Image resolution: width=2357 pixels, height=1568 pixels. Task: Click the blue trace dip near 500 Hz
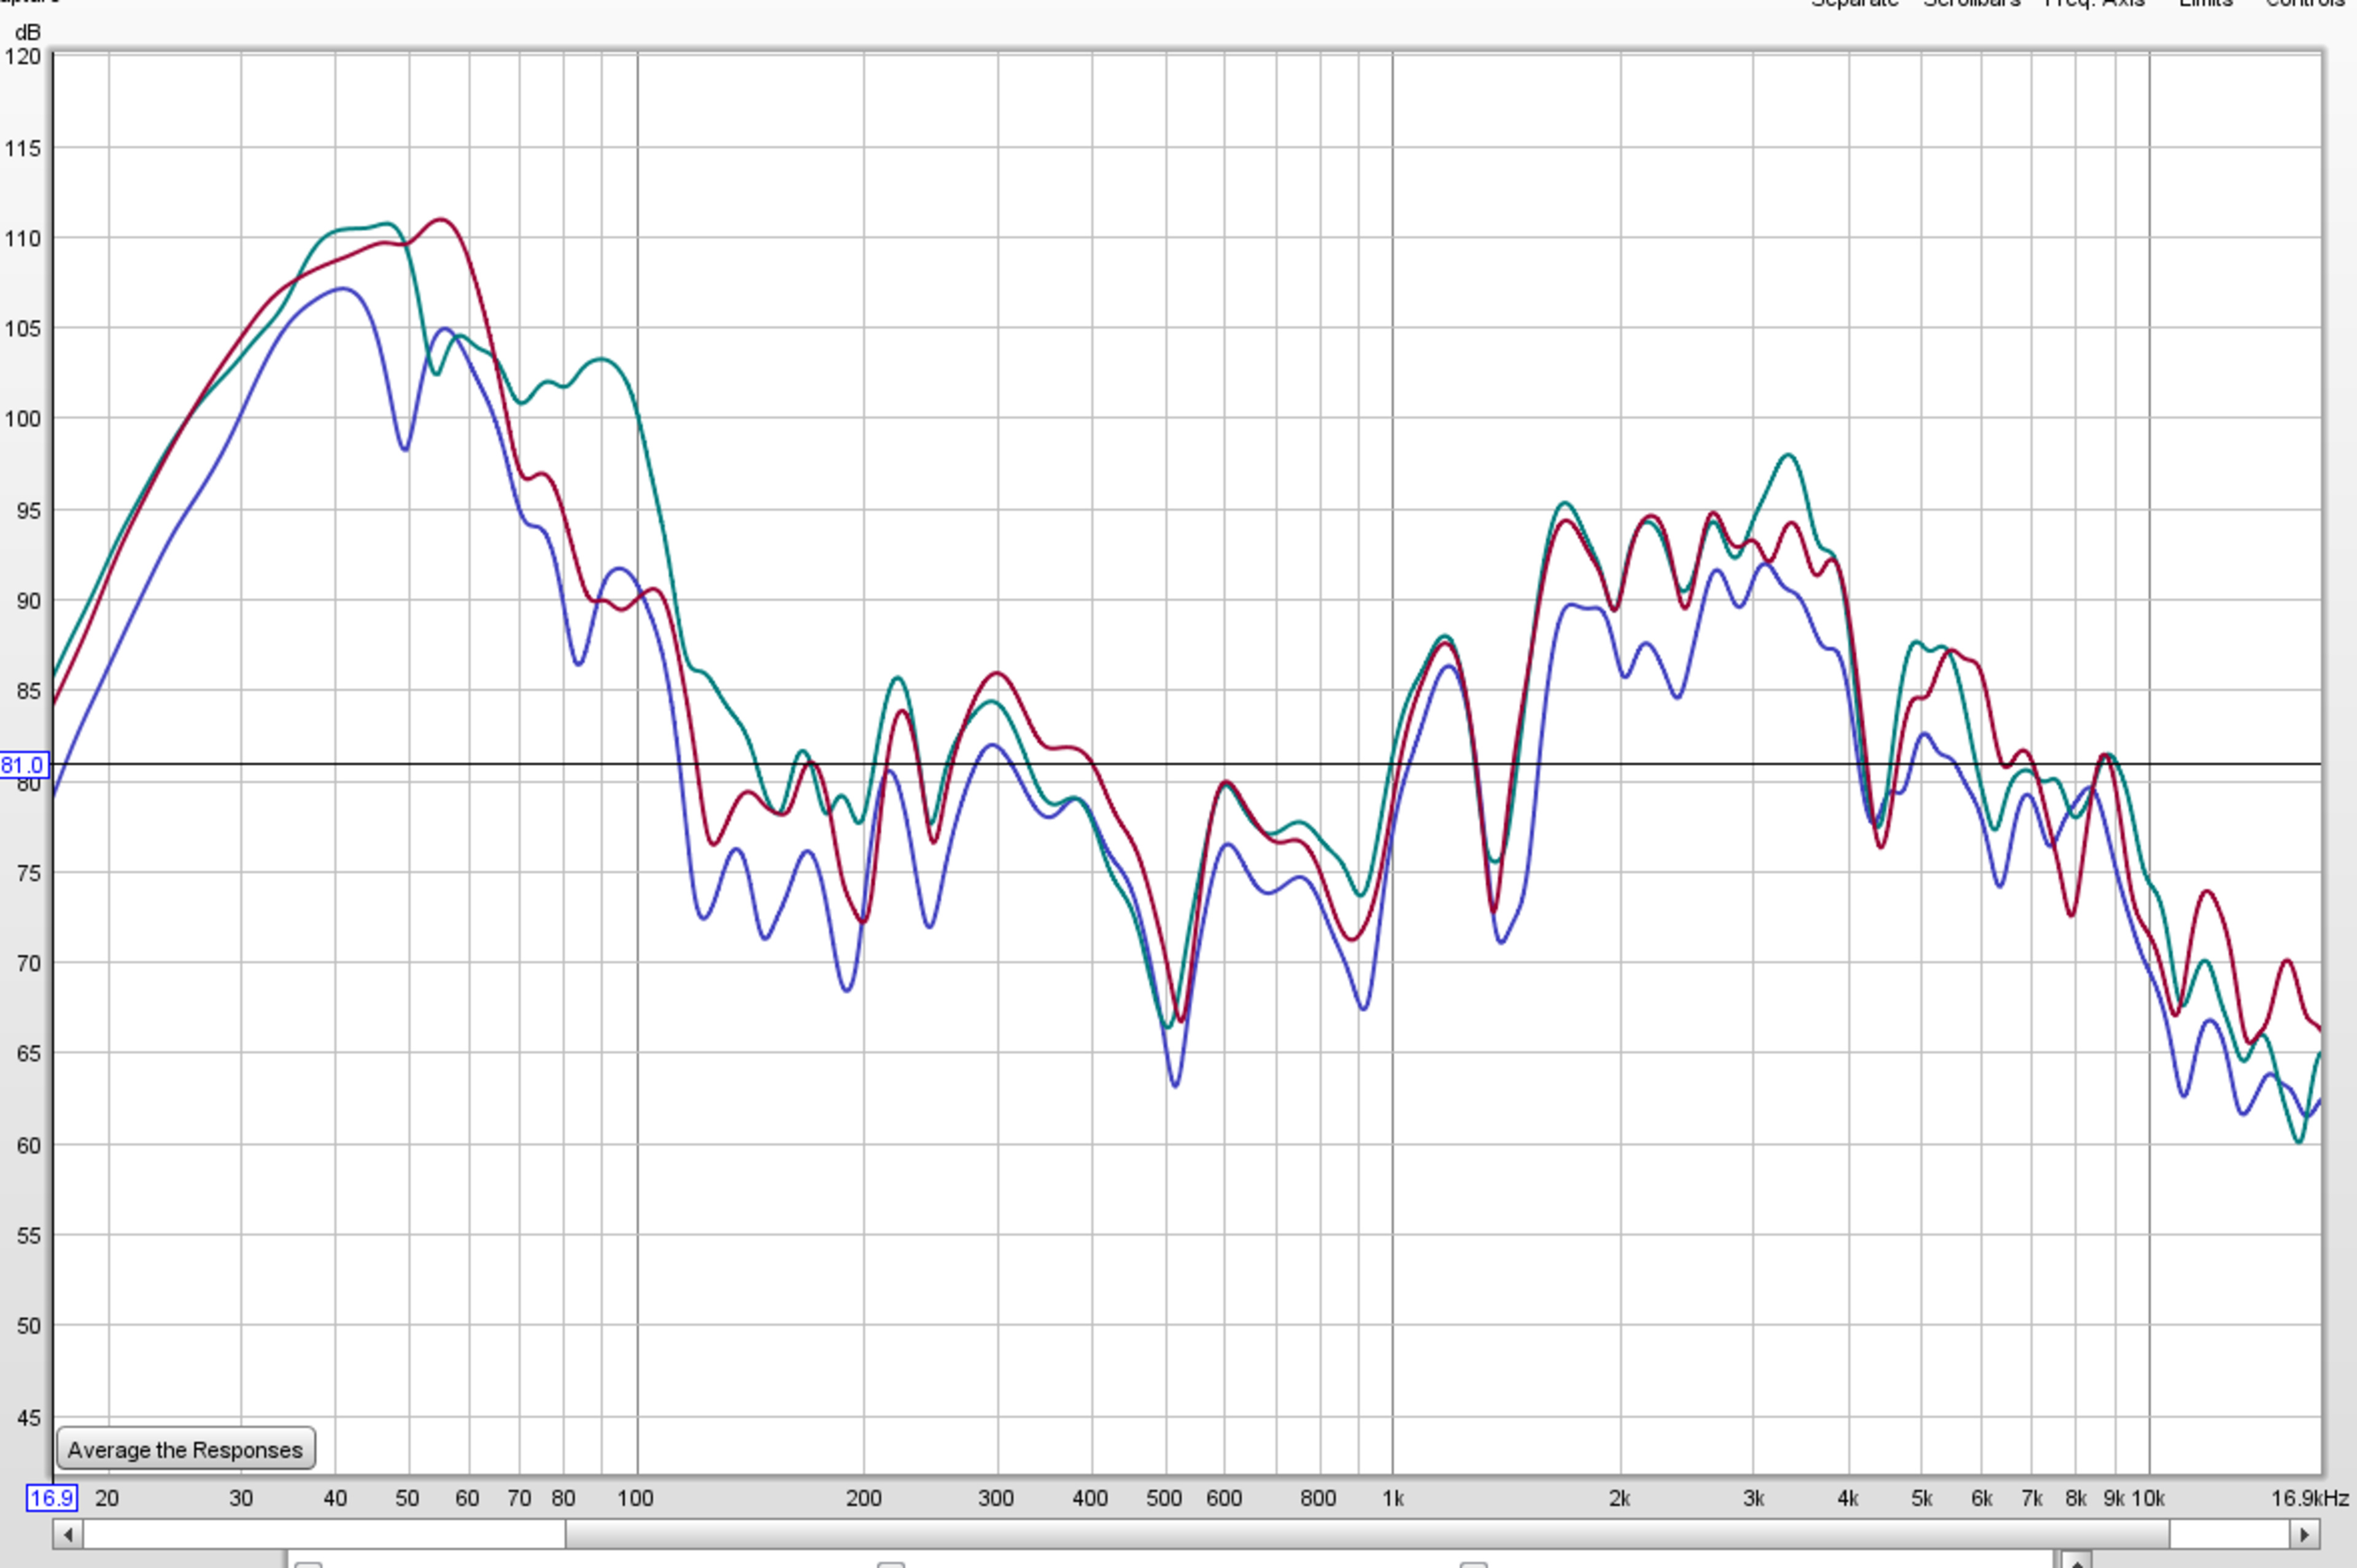point(1175,1085)
